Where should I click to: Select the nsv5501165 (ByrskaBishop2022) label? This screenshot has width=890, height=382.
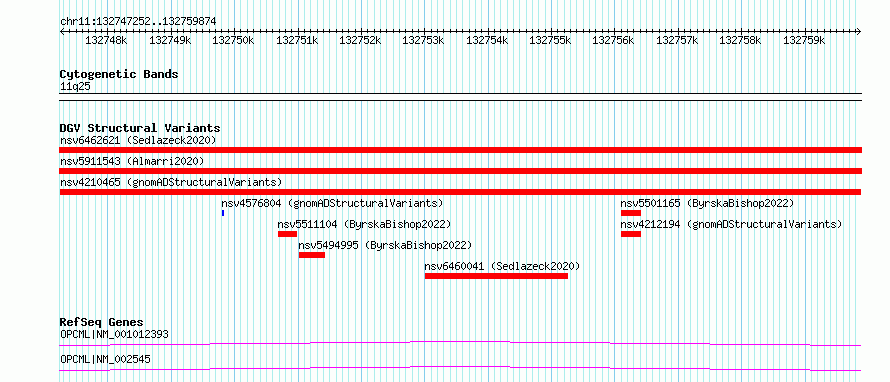click(x=707, y=203)
